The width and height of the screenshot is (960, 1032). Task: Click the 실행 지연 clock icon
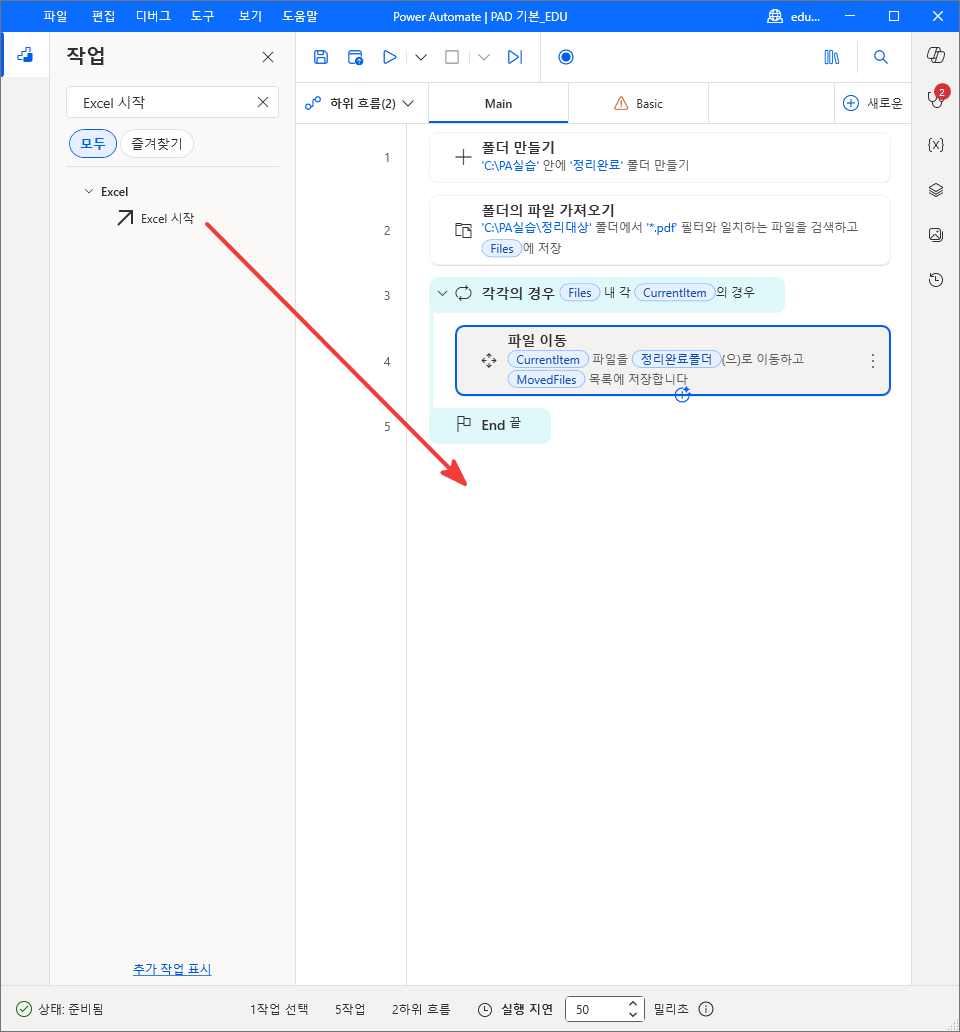pyautogui.click(x=485, y=1010)
